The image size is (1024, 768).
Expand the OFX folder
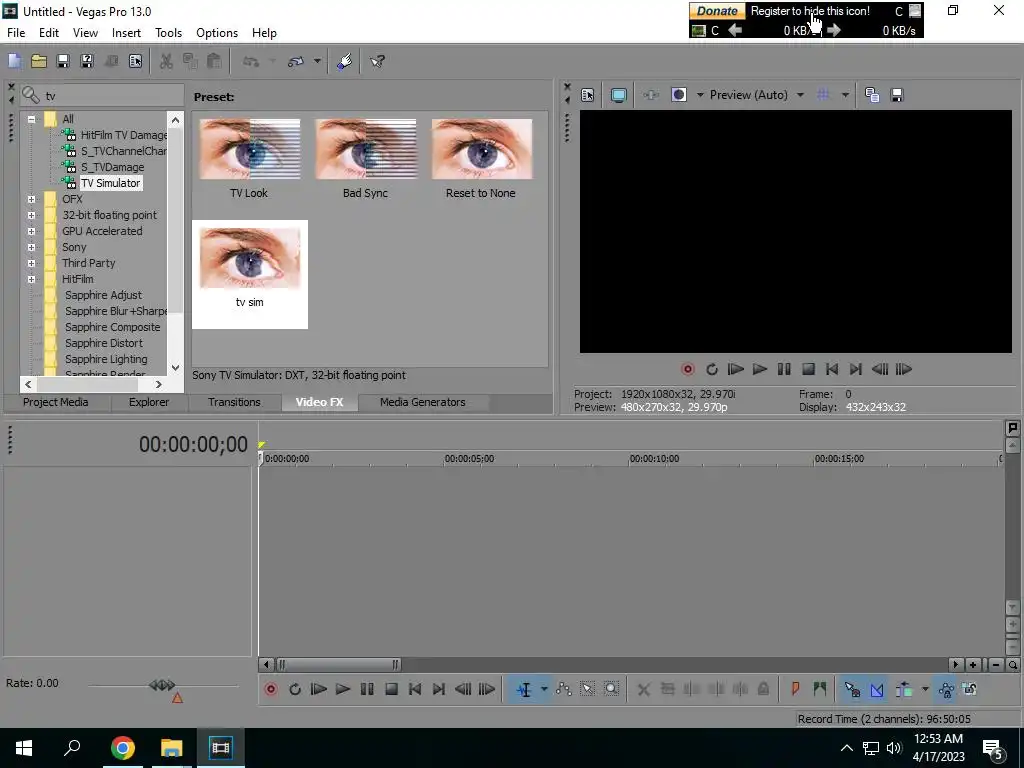31,199
